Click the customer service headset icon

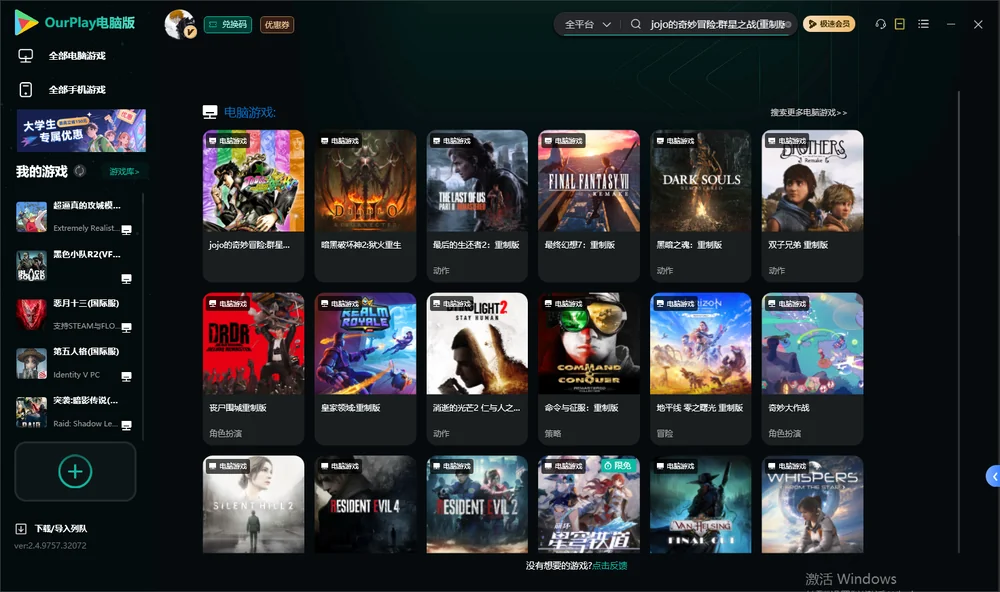click(x=880, y=24)
